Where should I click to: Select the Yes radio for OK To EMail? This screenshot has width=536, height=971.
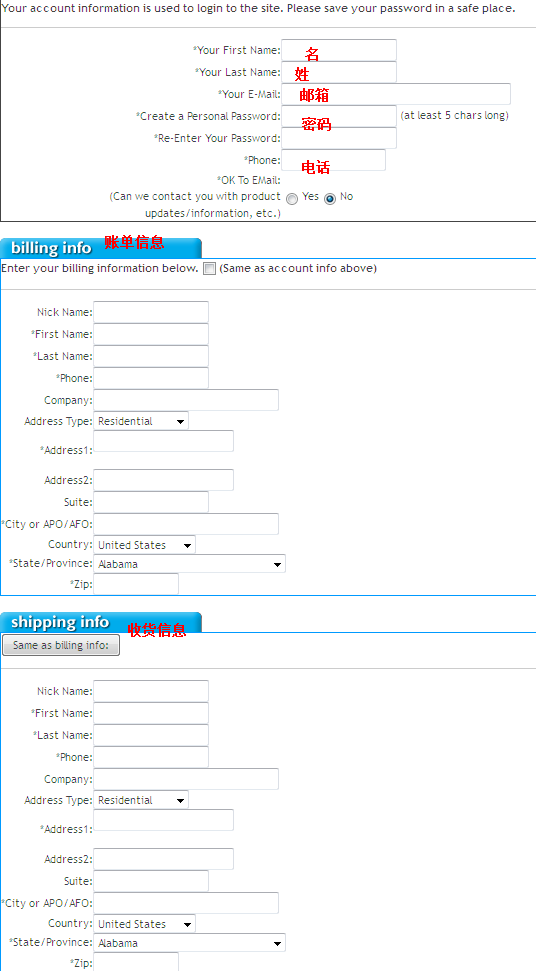pos(292,199)
